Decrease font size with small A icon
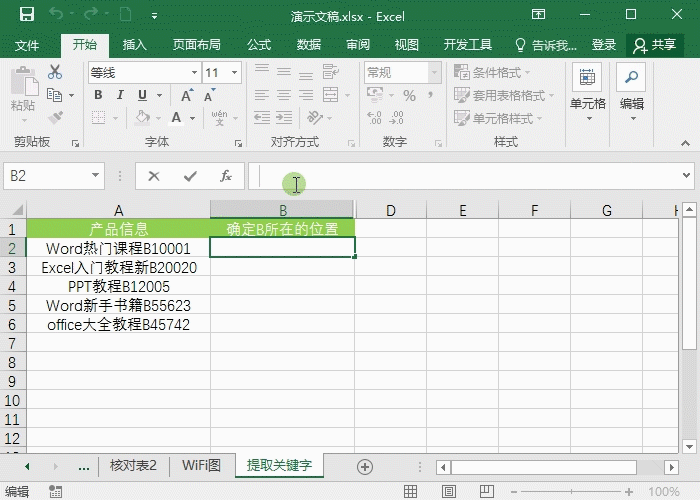This screenshot has width=700, height=500. 209,95
